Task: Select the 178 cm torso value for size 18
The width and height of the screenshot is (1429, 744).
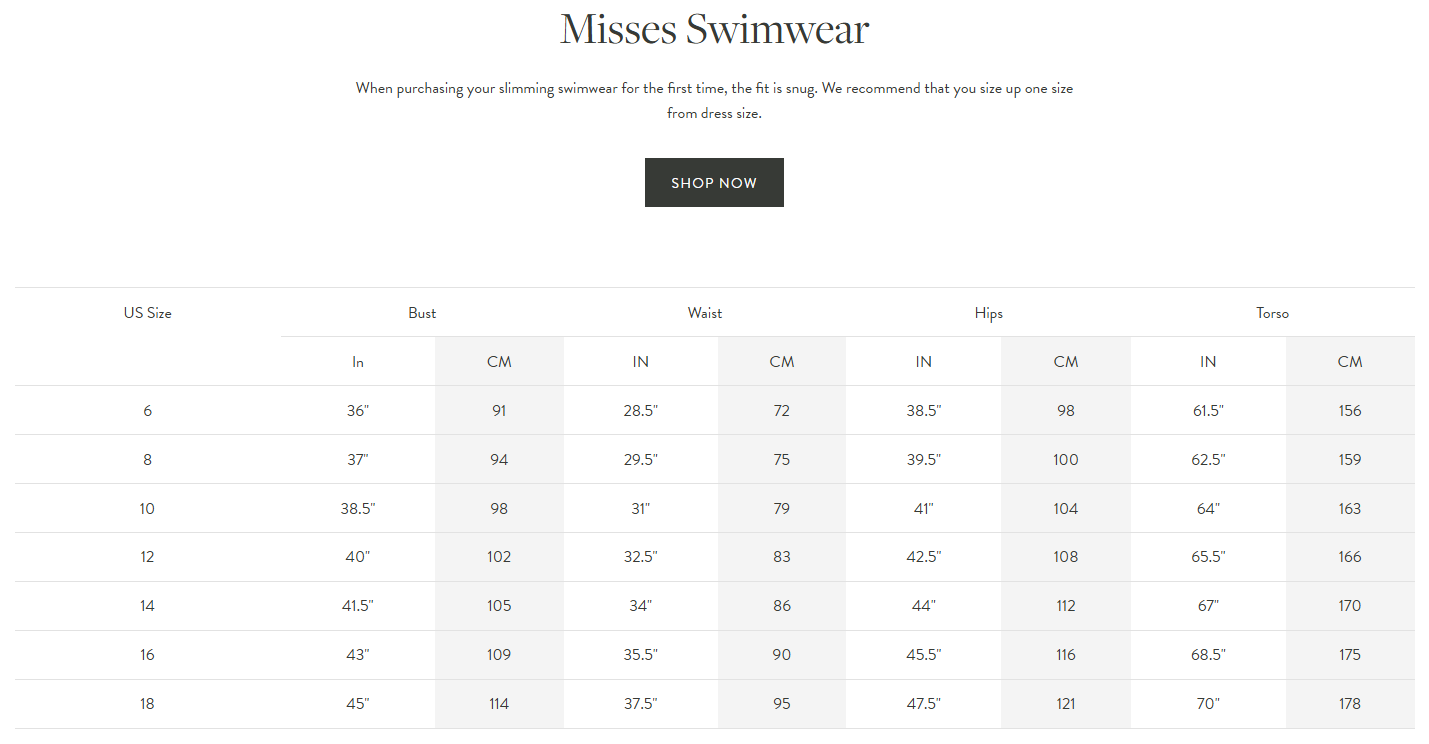Action: click(1349, 703)
